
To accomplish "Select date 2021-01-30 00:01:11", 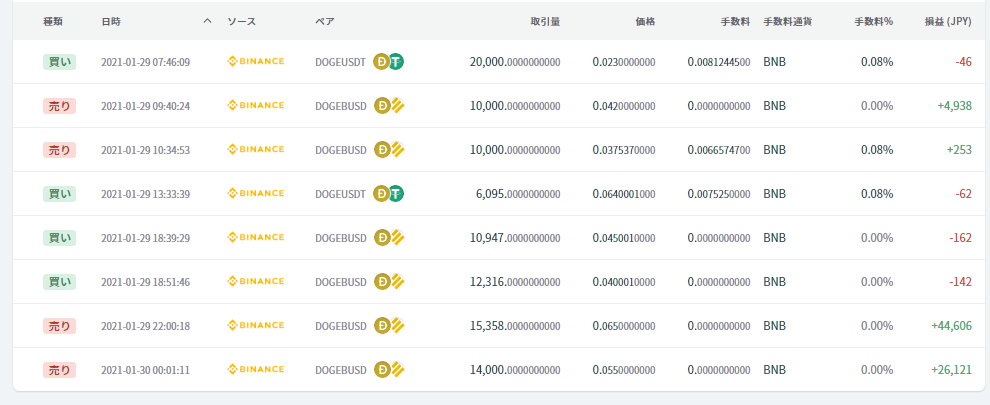I will pyautogui.click(x=145, y=370).
